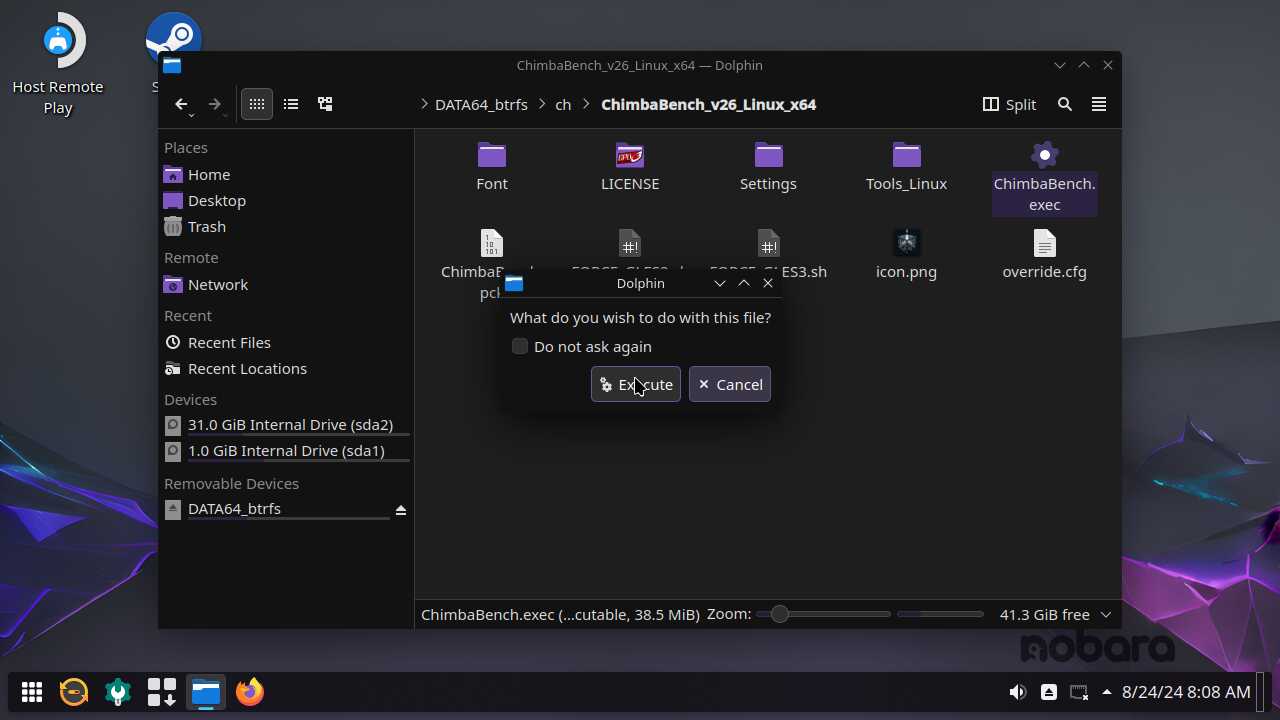Open the 1.0 GiB Internal Drive (sda1)

(287, 451)
